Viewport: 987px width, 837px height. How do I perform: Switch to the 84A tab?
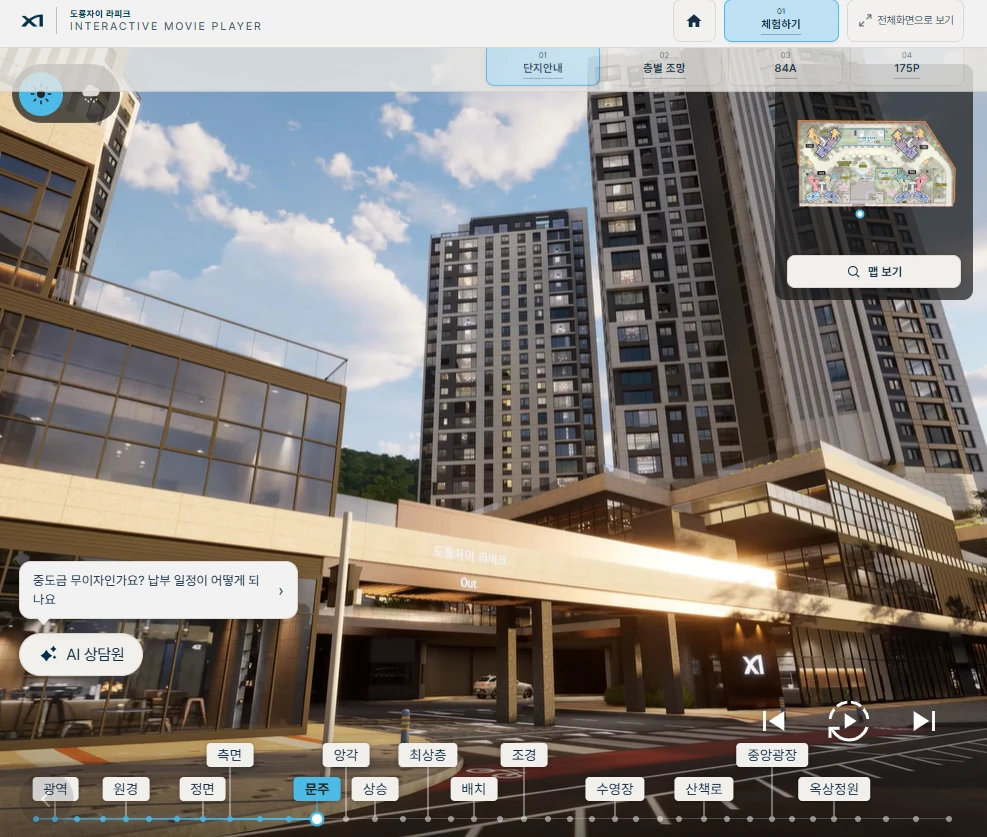(x=785, y=67)
